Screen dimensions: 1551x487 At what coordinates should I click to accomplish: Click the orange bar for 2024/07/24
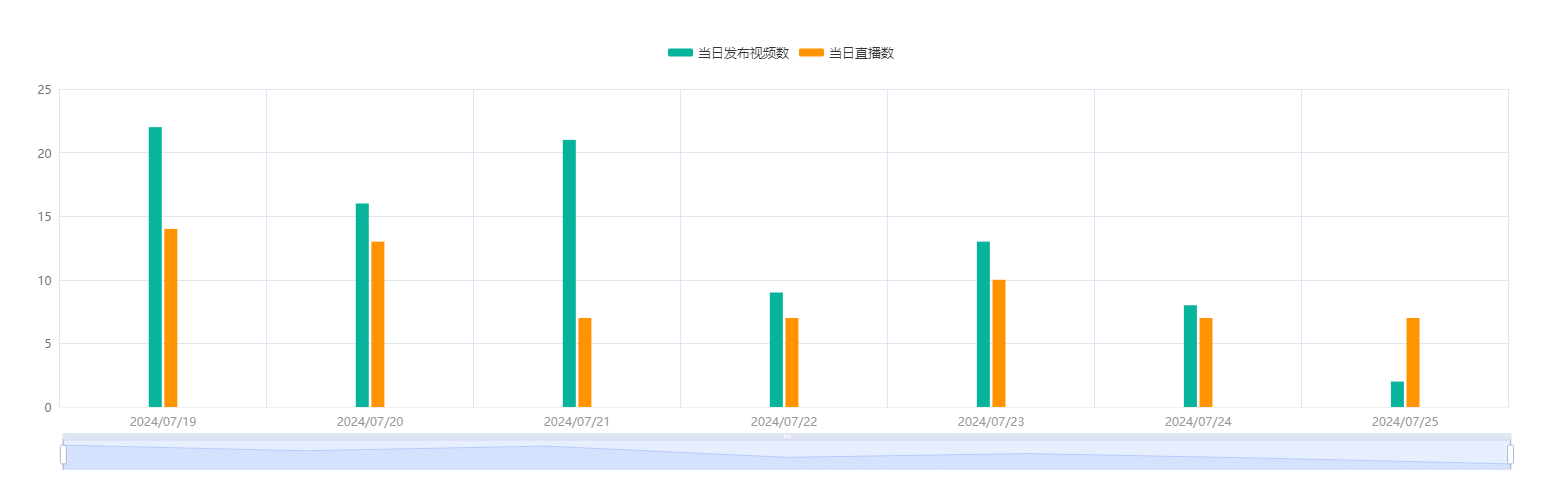1206,362
